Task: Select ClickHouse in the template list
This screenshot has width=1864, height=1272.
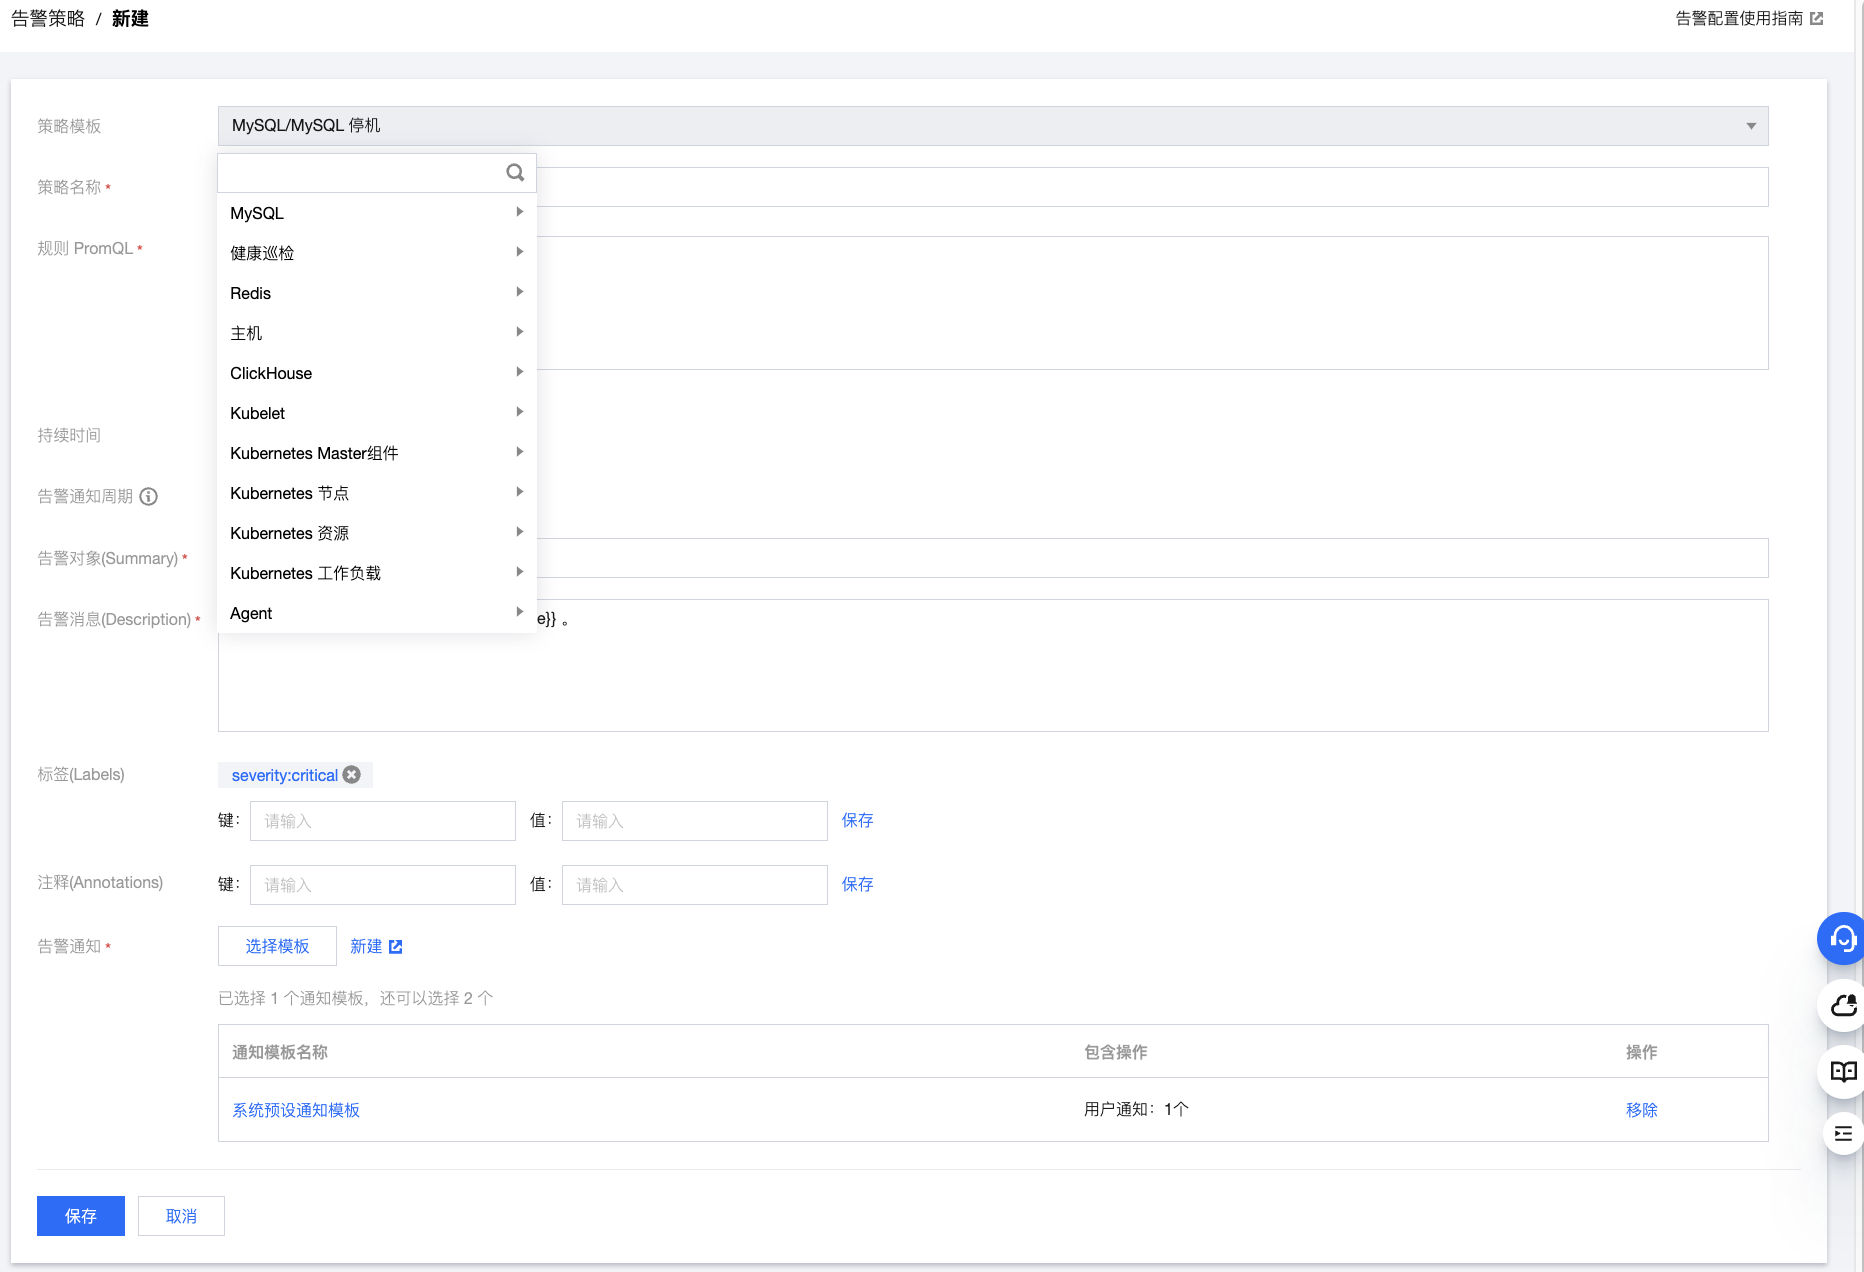Action: [x=377, y=373]
